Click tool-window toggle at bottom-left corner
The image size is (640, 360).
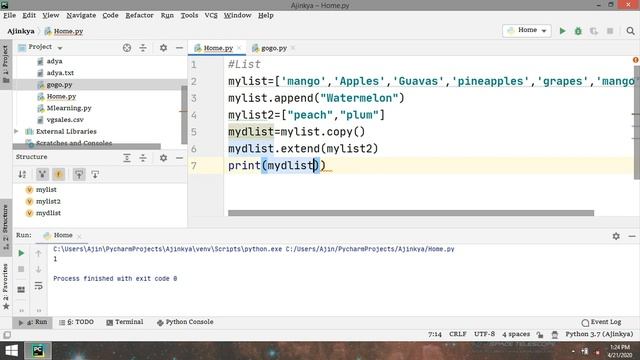point(7,335)
